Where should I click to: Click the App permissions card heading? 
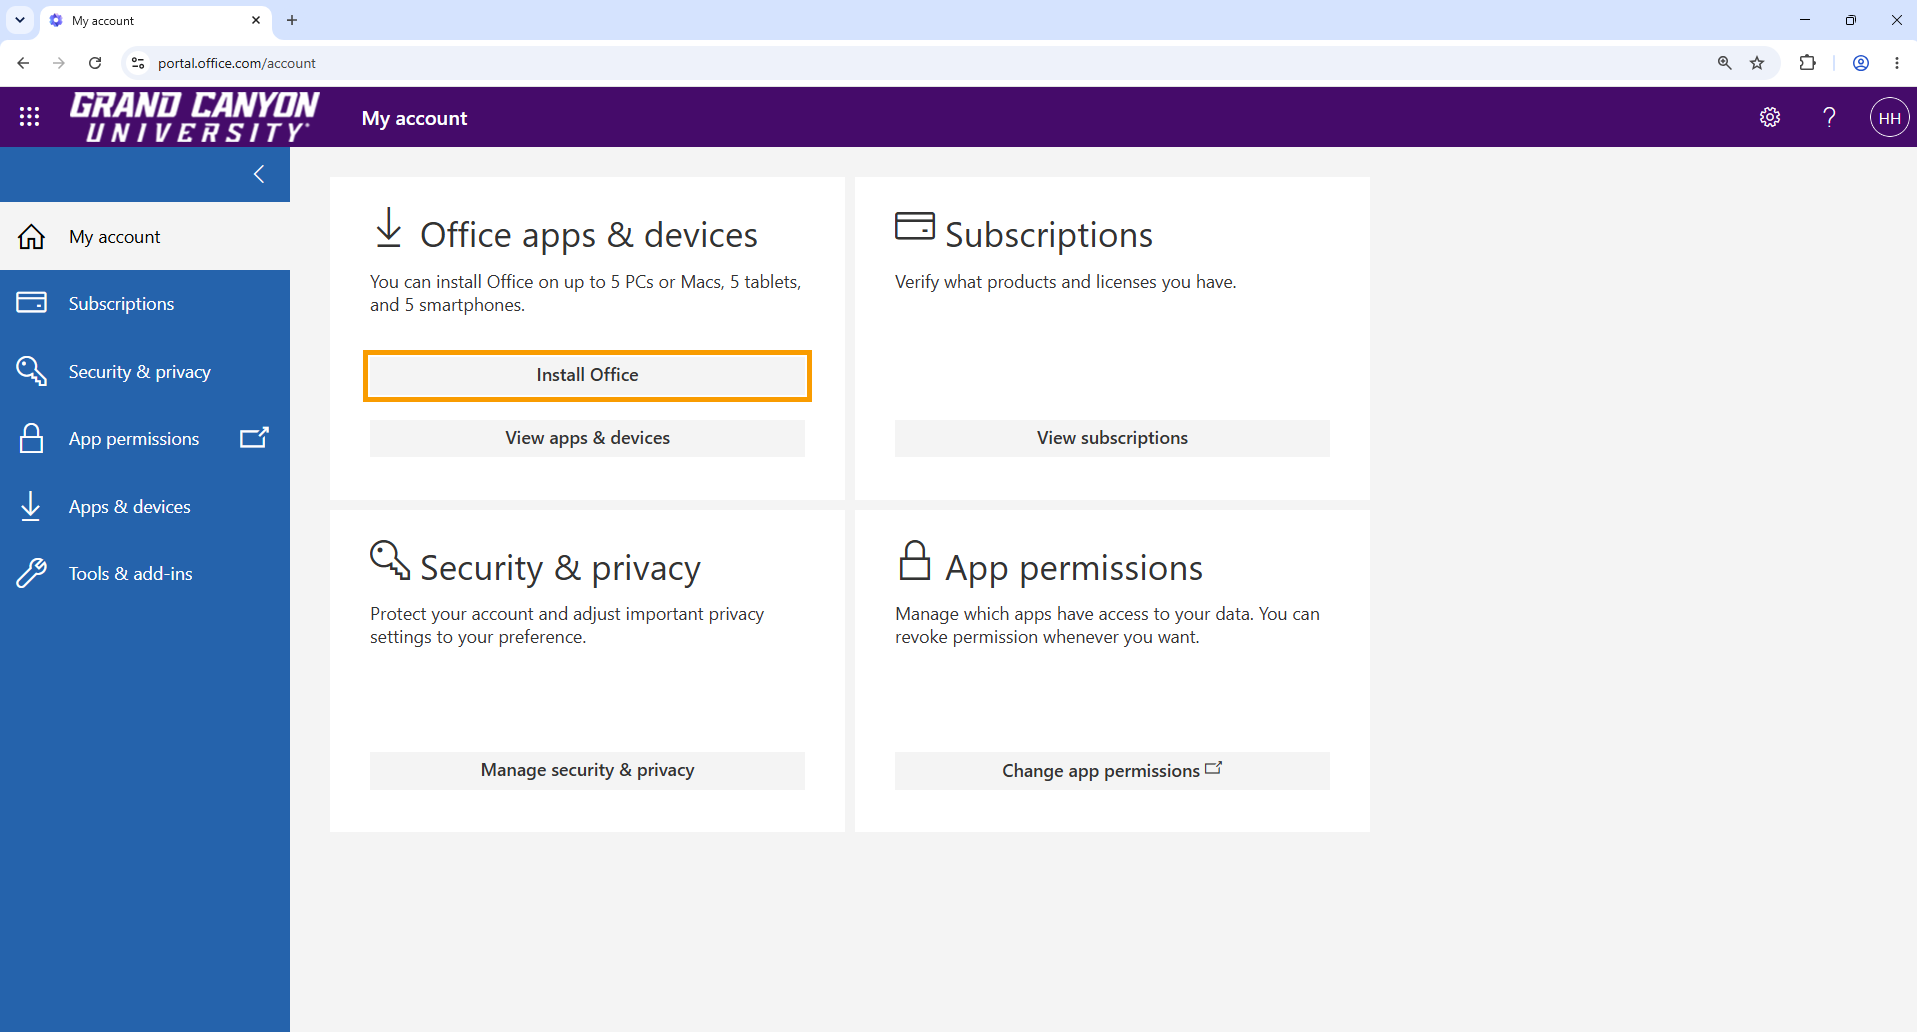click(x=1074, y=568)
